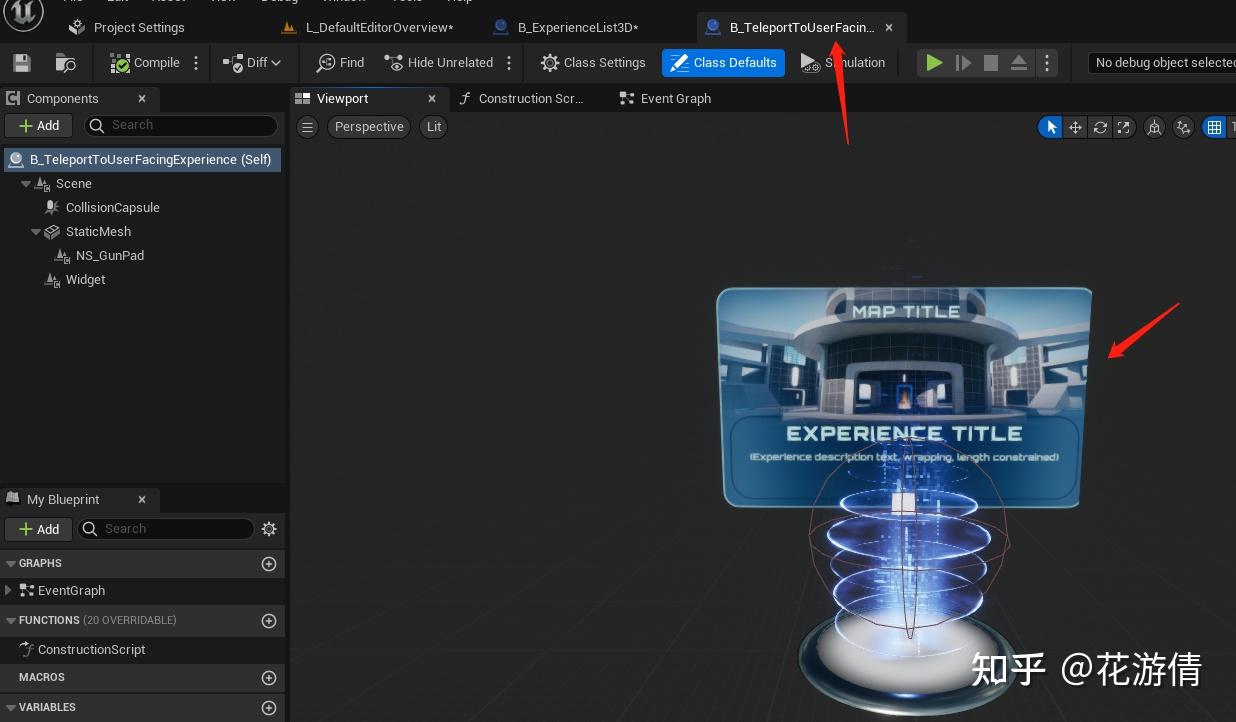Toggle surface snapping in viewport toolbar

[x=1183, y=127]
